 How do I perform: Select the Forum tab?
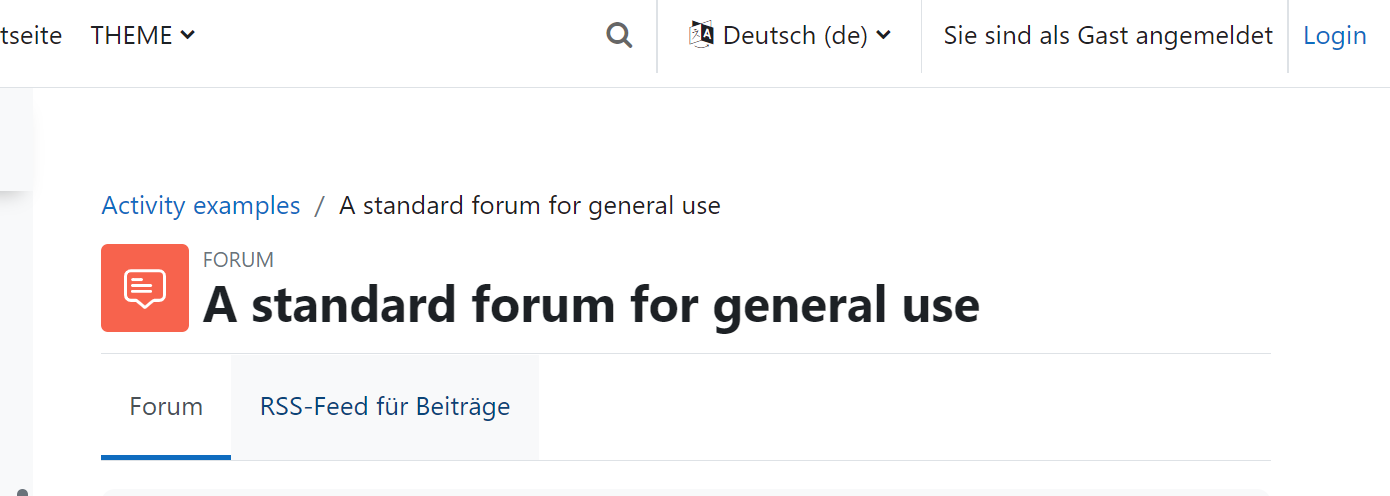[166, 407]
